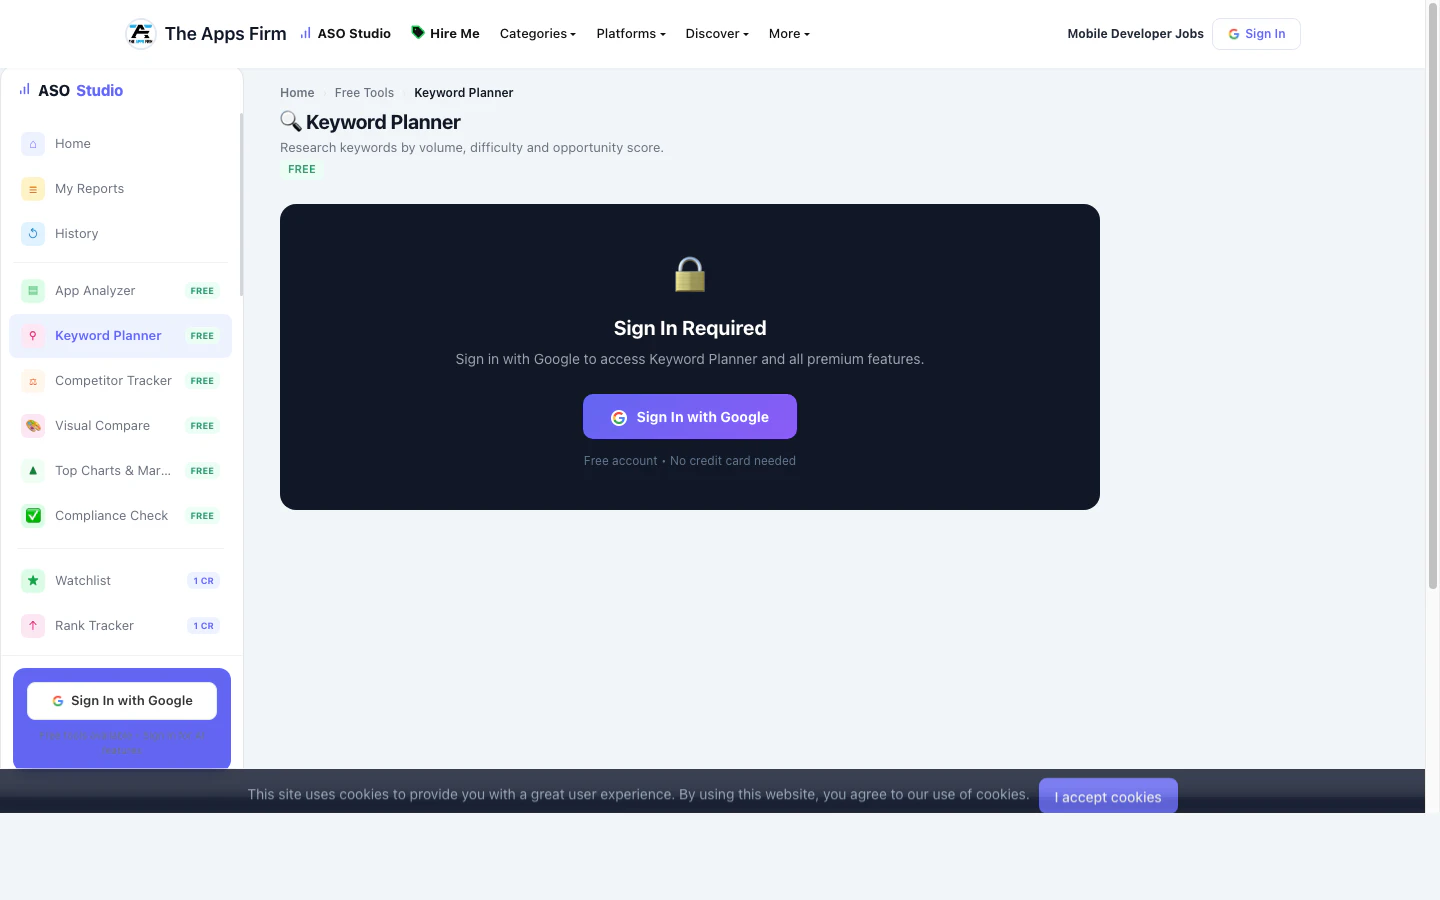Open the Platforms dropdown menu

(631, 34)
